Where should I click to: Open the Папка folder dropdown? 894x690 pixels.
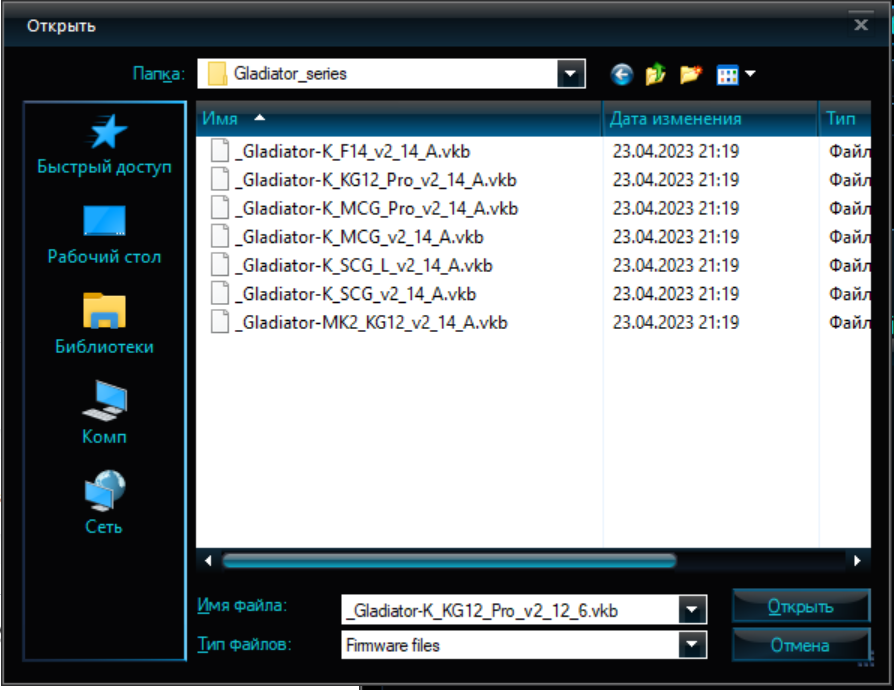(x=570, y=74)
